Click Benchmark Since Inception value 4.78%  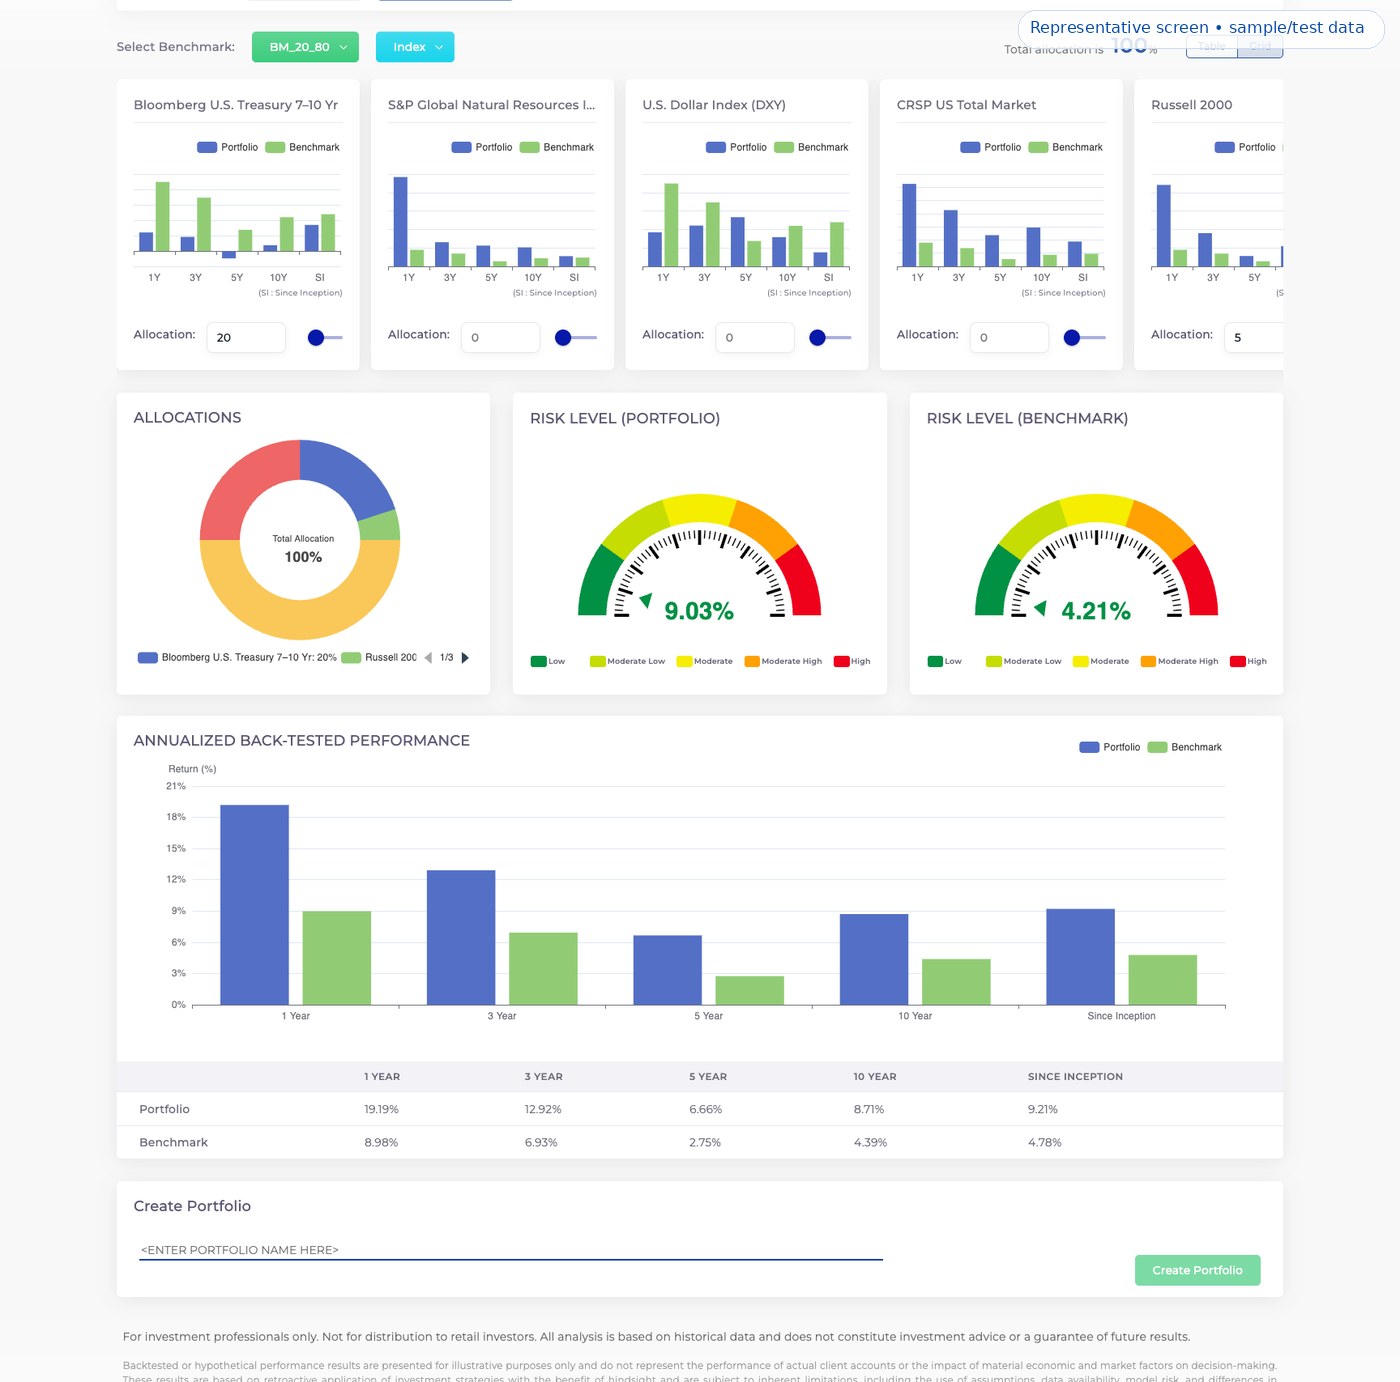point(1045,1142)
